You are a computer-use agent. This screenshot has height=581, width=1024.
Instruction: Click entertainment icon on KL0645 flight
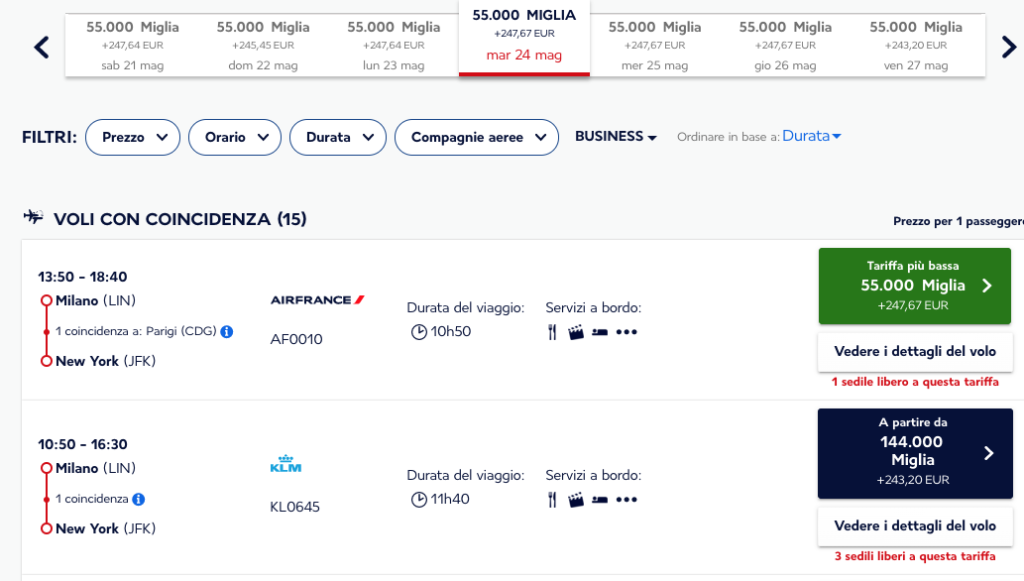pos(576,500)
